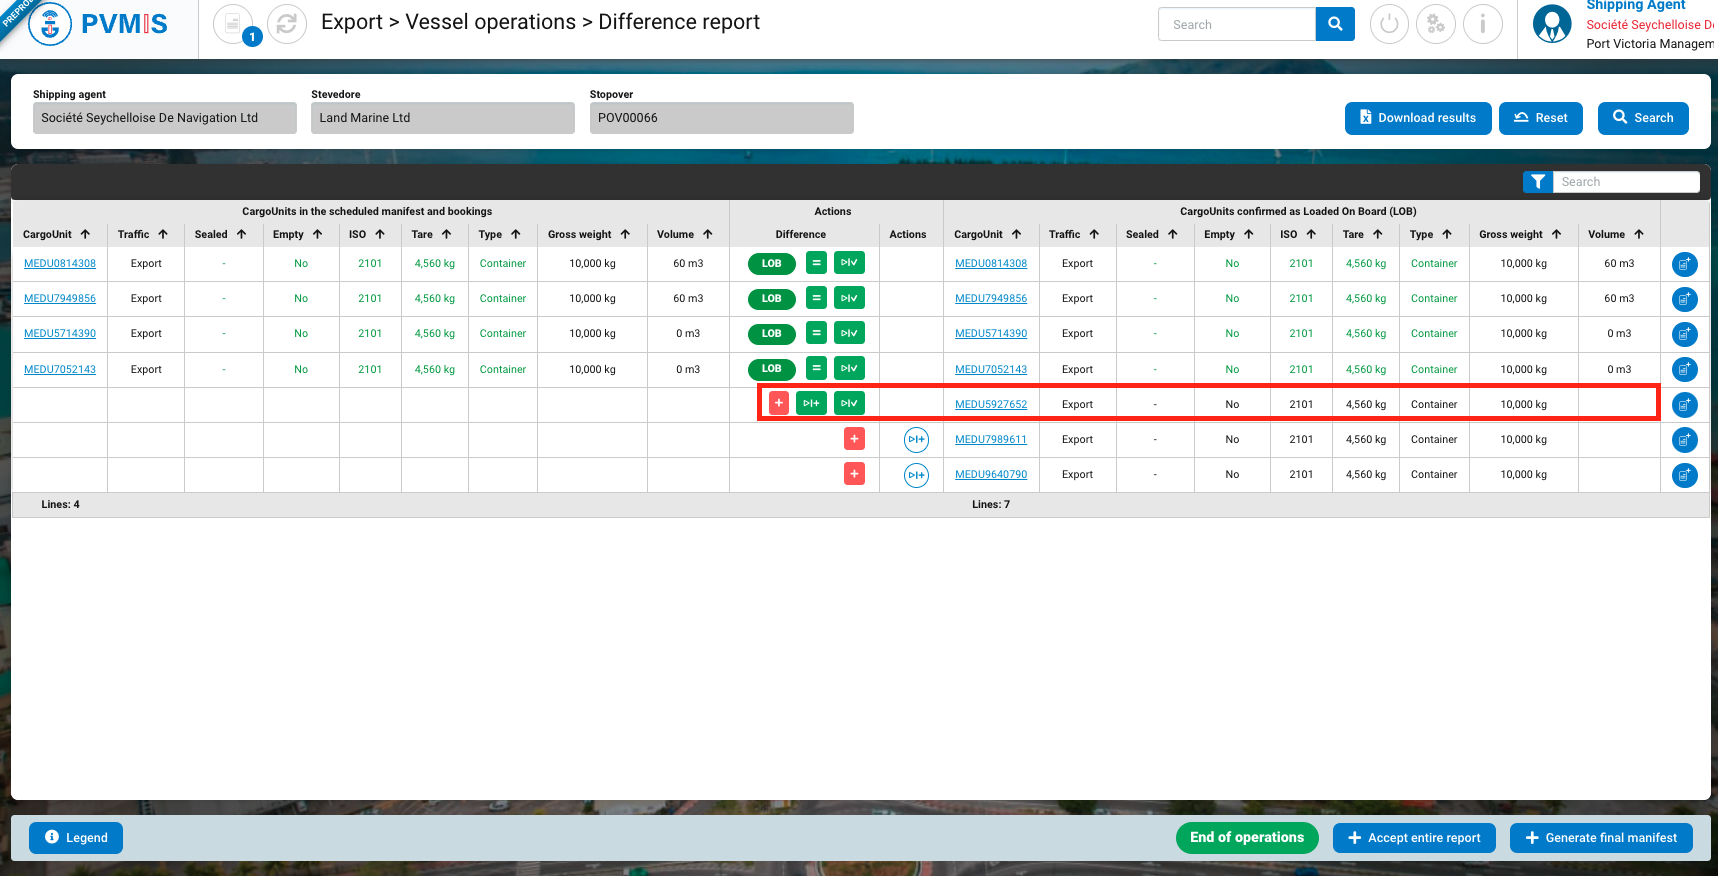Image resolution: width=1718 pixels, height=876 pixels.
Task: Open the Legend button
Action: tap(76, 838)
